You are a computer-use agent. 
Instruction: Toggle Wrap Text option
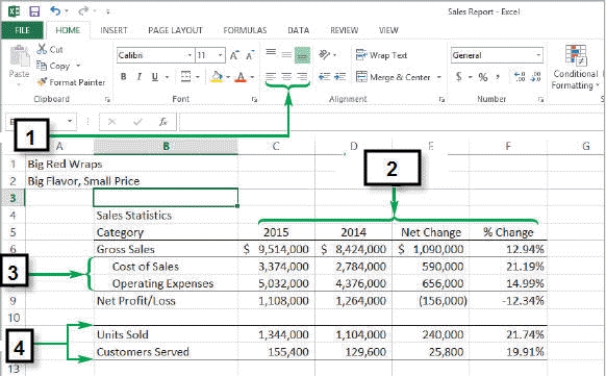[381, 55]
